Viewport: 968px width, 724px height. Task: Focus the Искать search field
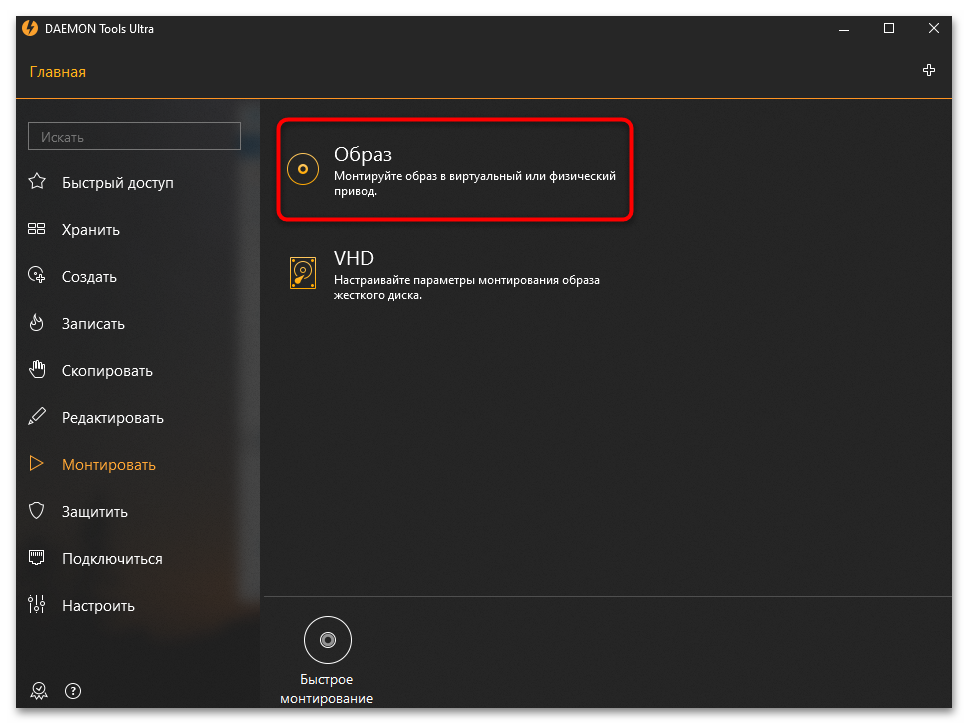click(134, 136)
